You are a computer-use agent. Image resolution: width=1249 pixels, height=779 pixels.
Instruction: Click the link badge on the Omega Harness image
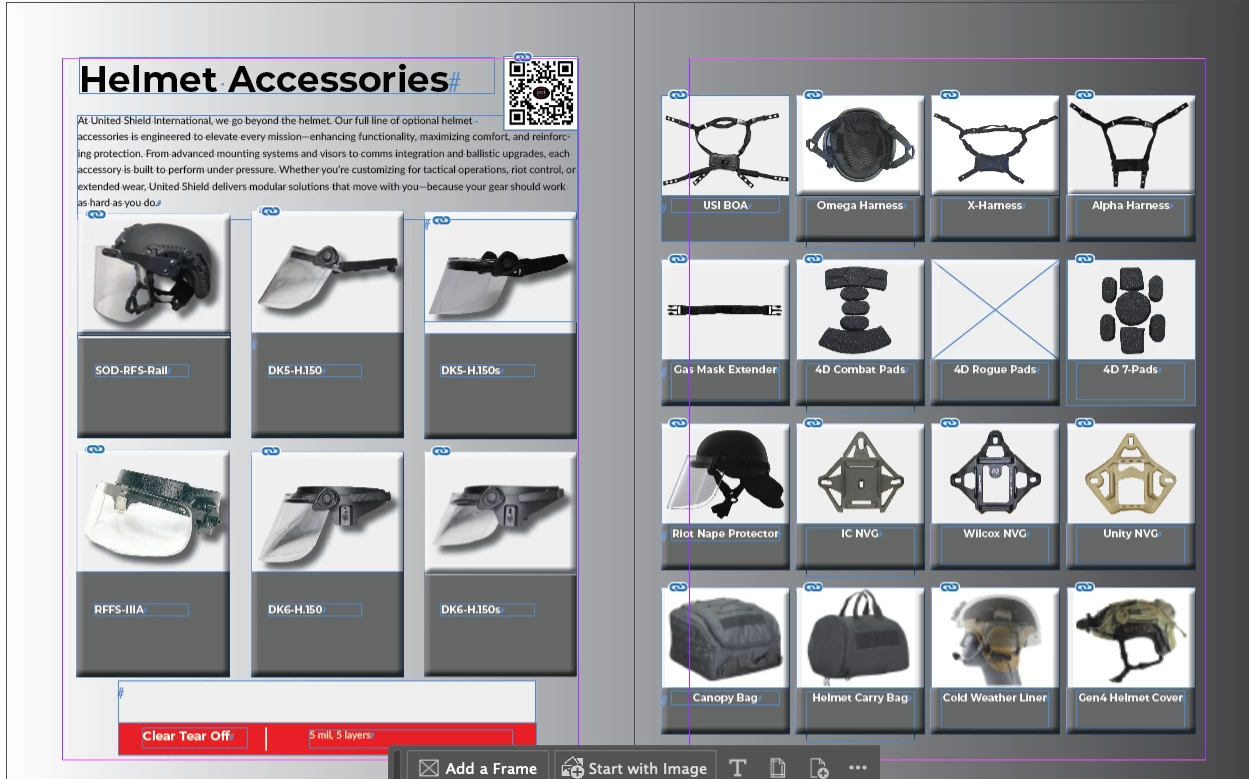coord(814,95)
